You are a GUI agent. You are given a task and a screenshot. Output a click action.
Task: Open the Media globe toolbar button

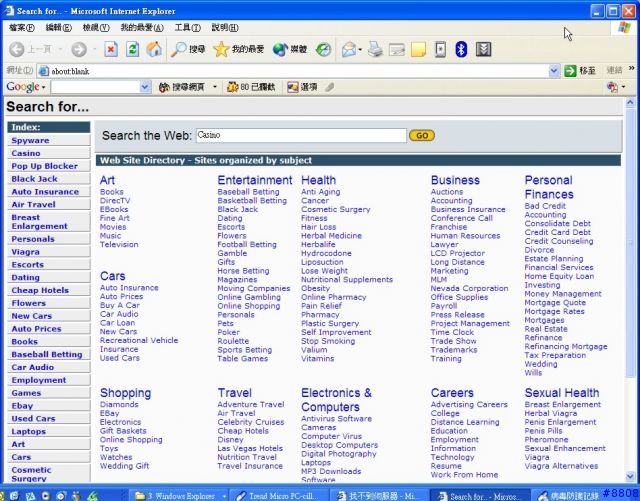pos(290,49)
